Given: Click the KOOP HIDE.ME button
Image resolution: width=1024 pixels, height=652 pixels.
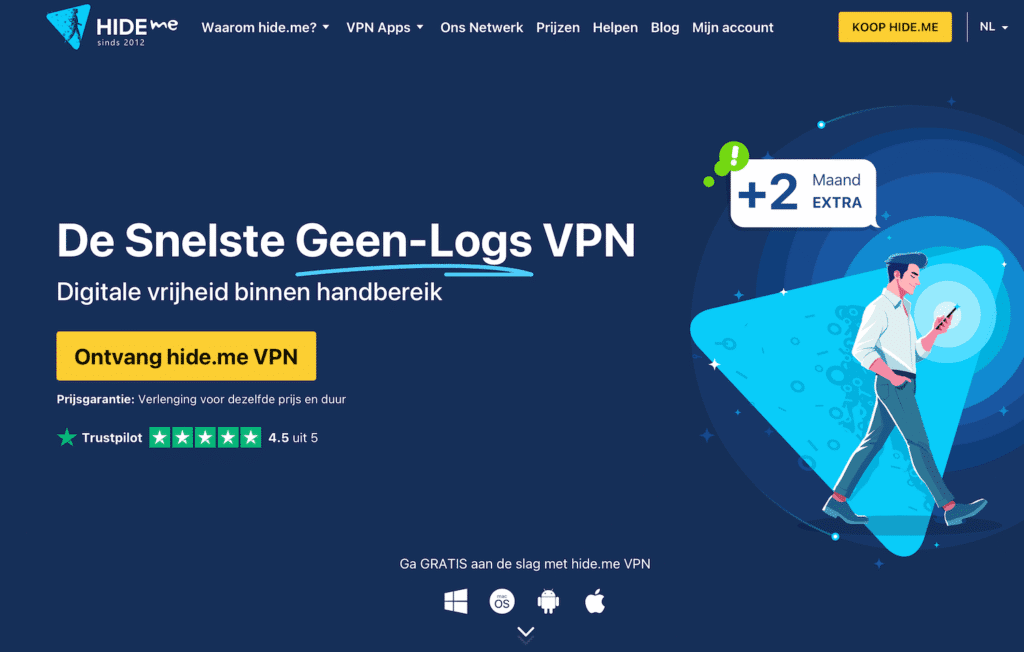Looking at the screenshot, I should click(895, 27).
